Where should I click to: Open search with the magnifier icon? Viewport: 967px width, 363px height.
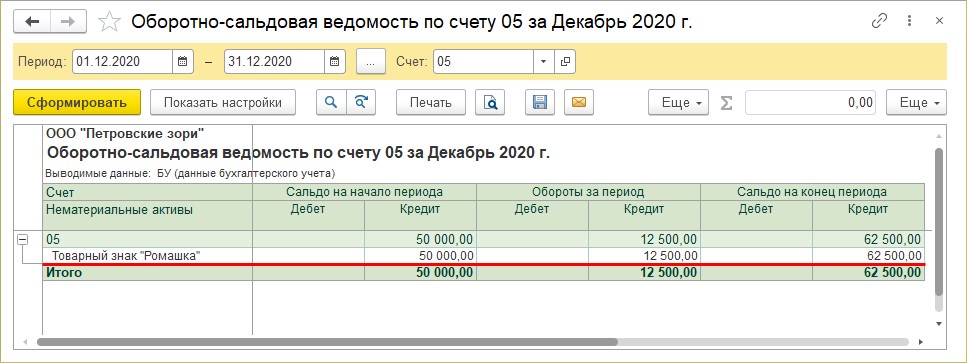pyautogui.click(x=331, y=102)
